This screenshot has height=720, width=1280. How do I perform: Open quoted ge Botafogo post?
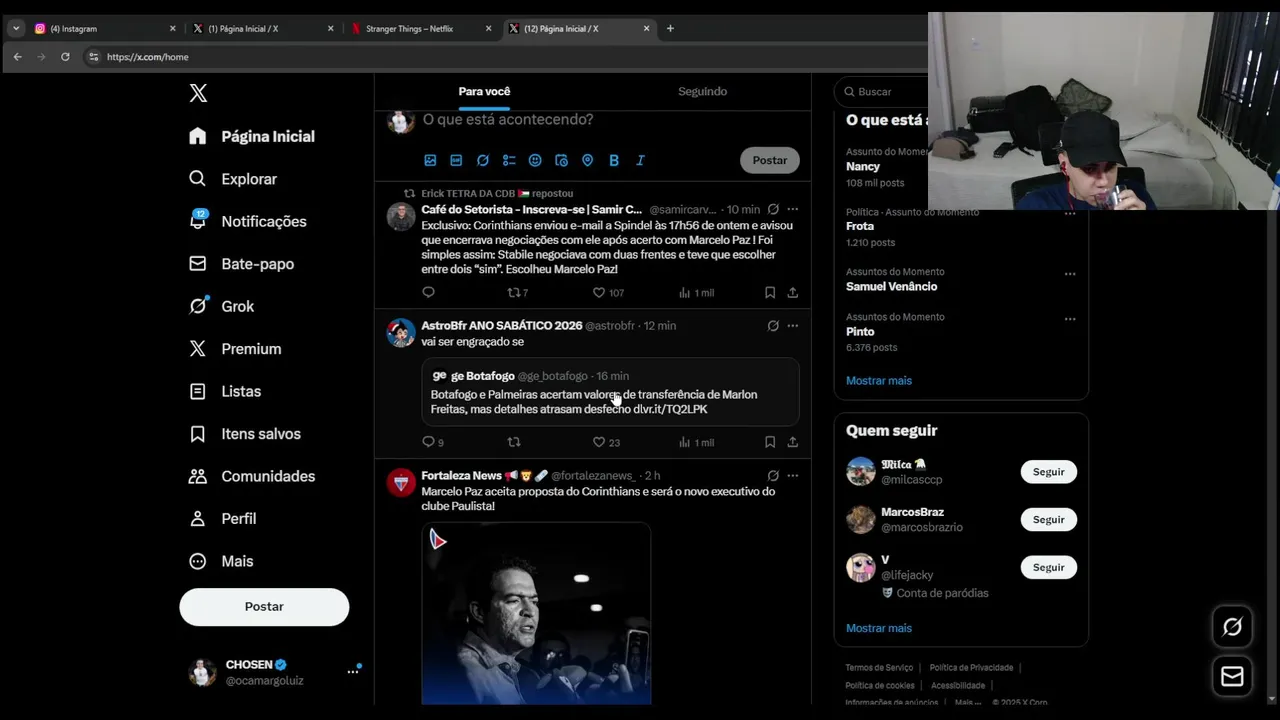(610, 392)
